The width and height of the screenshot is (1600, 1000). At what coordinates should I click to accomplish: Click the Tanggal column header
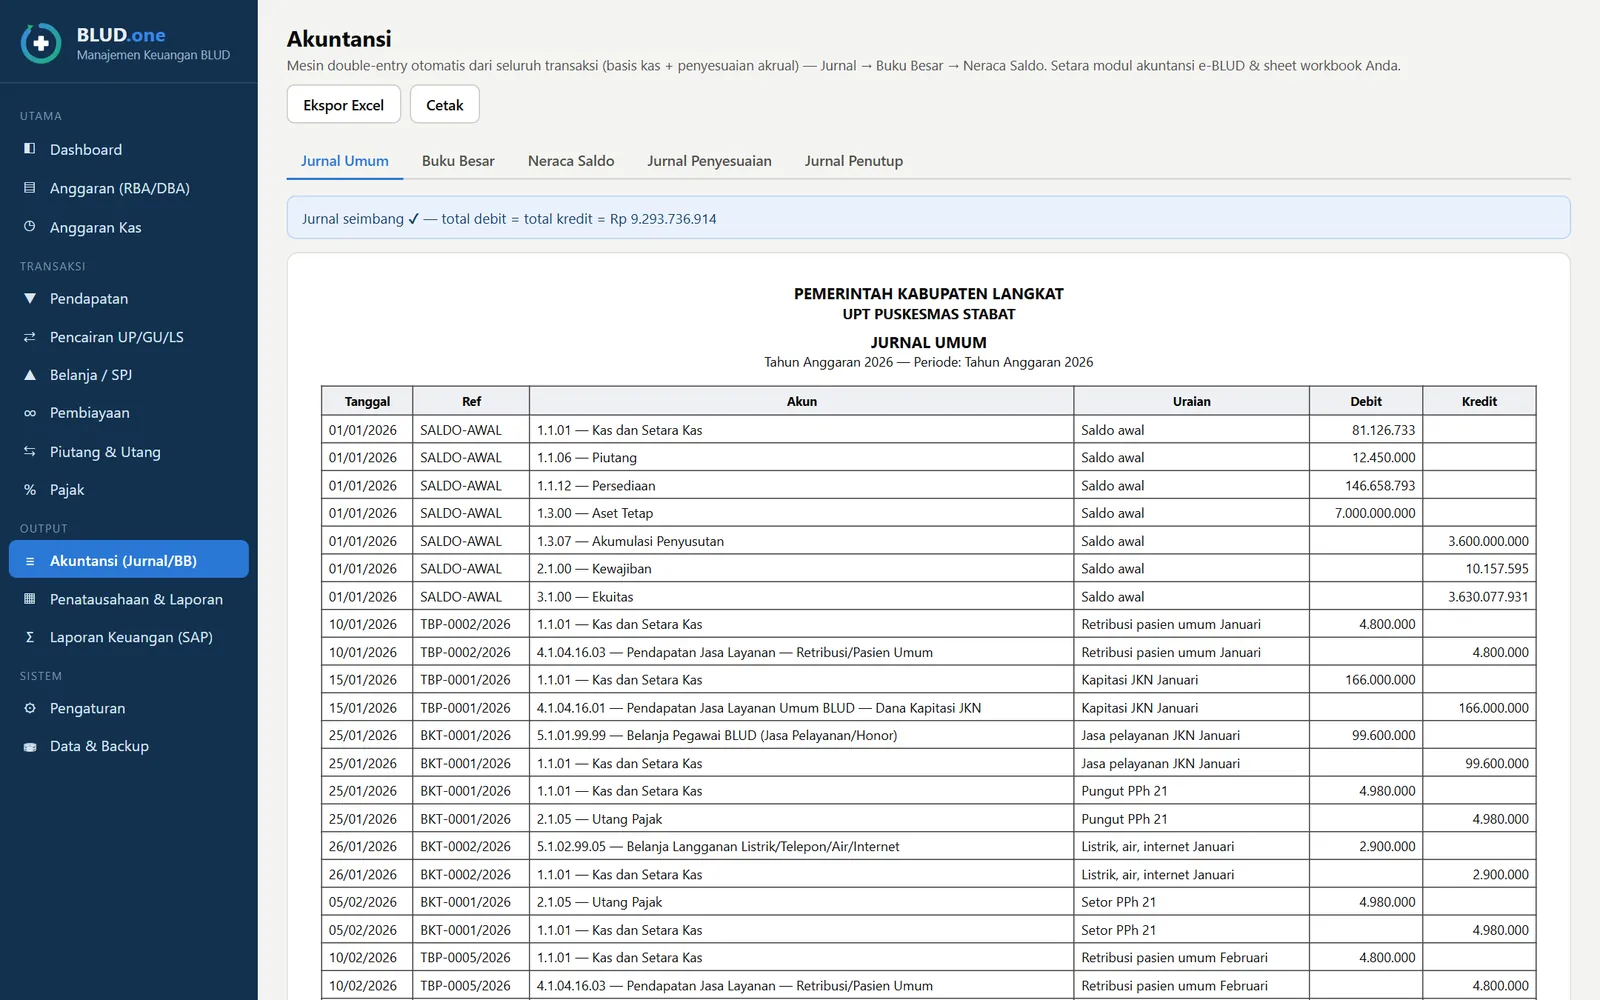point(367,401)
